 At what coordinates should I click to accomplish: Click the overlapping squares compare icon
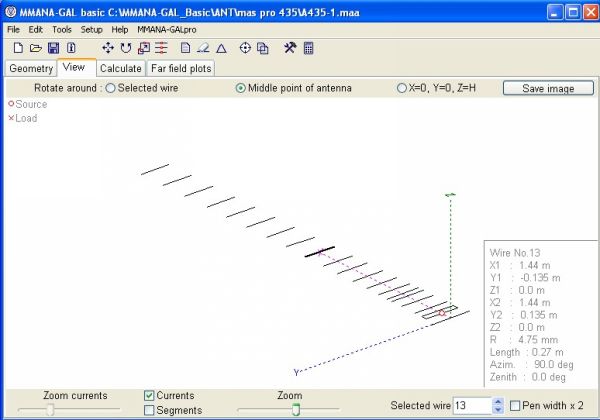click(262, 48)
